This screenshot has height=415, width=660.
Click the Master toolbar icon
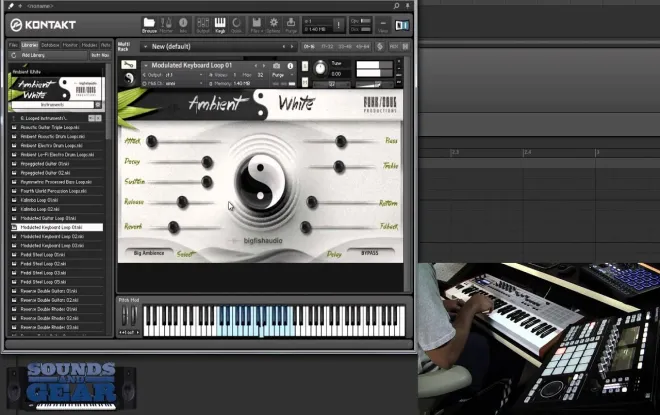[166, 25]
